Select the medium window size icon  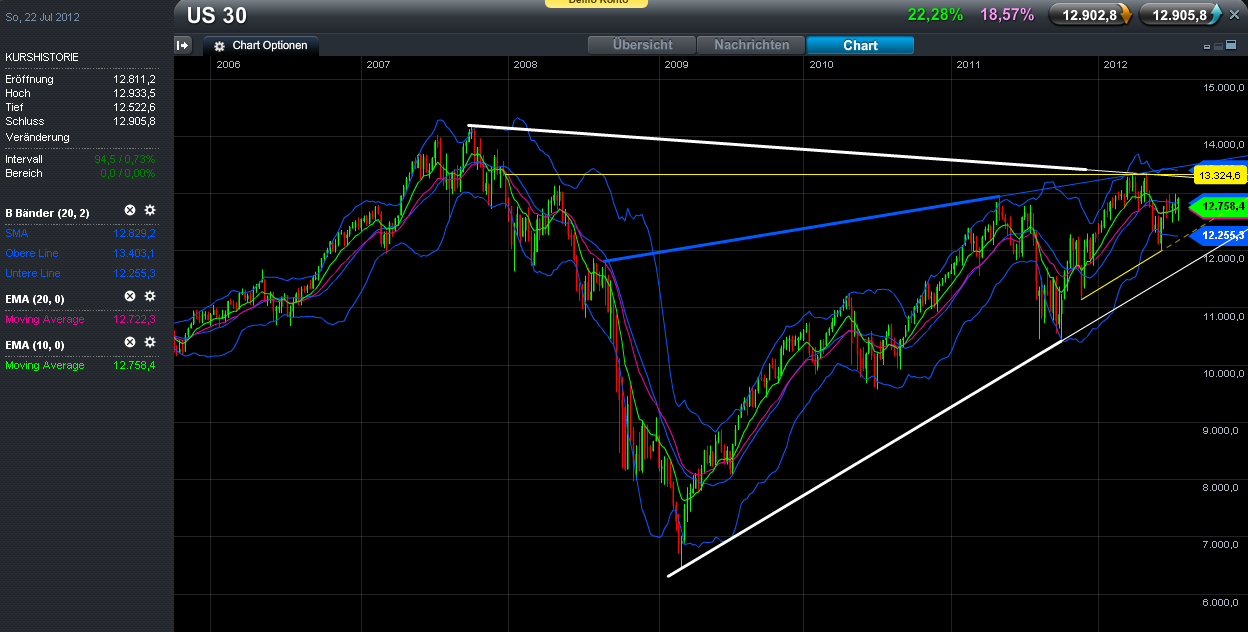(1218, 46)
